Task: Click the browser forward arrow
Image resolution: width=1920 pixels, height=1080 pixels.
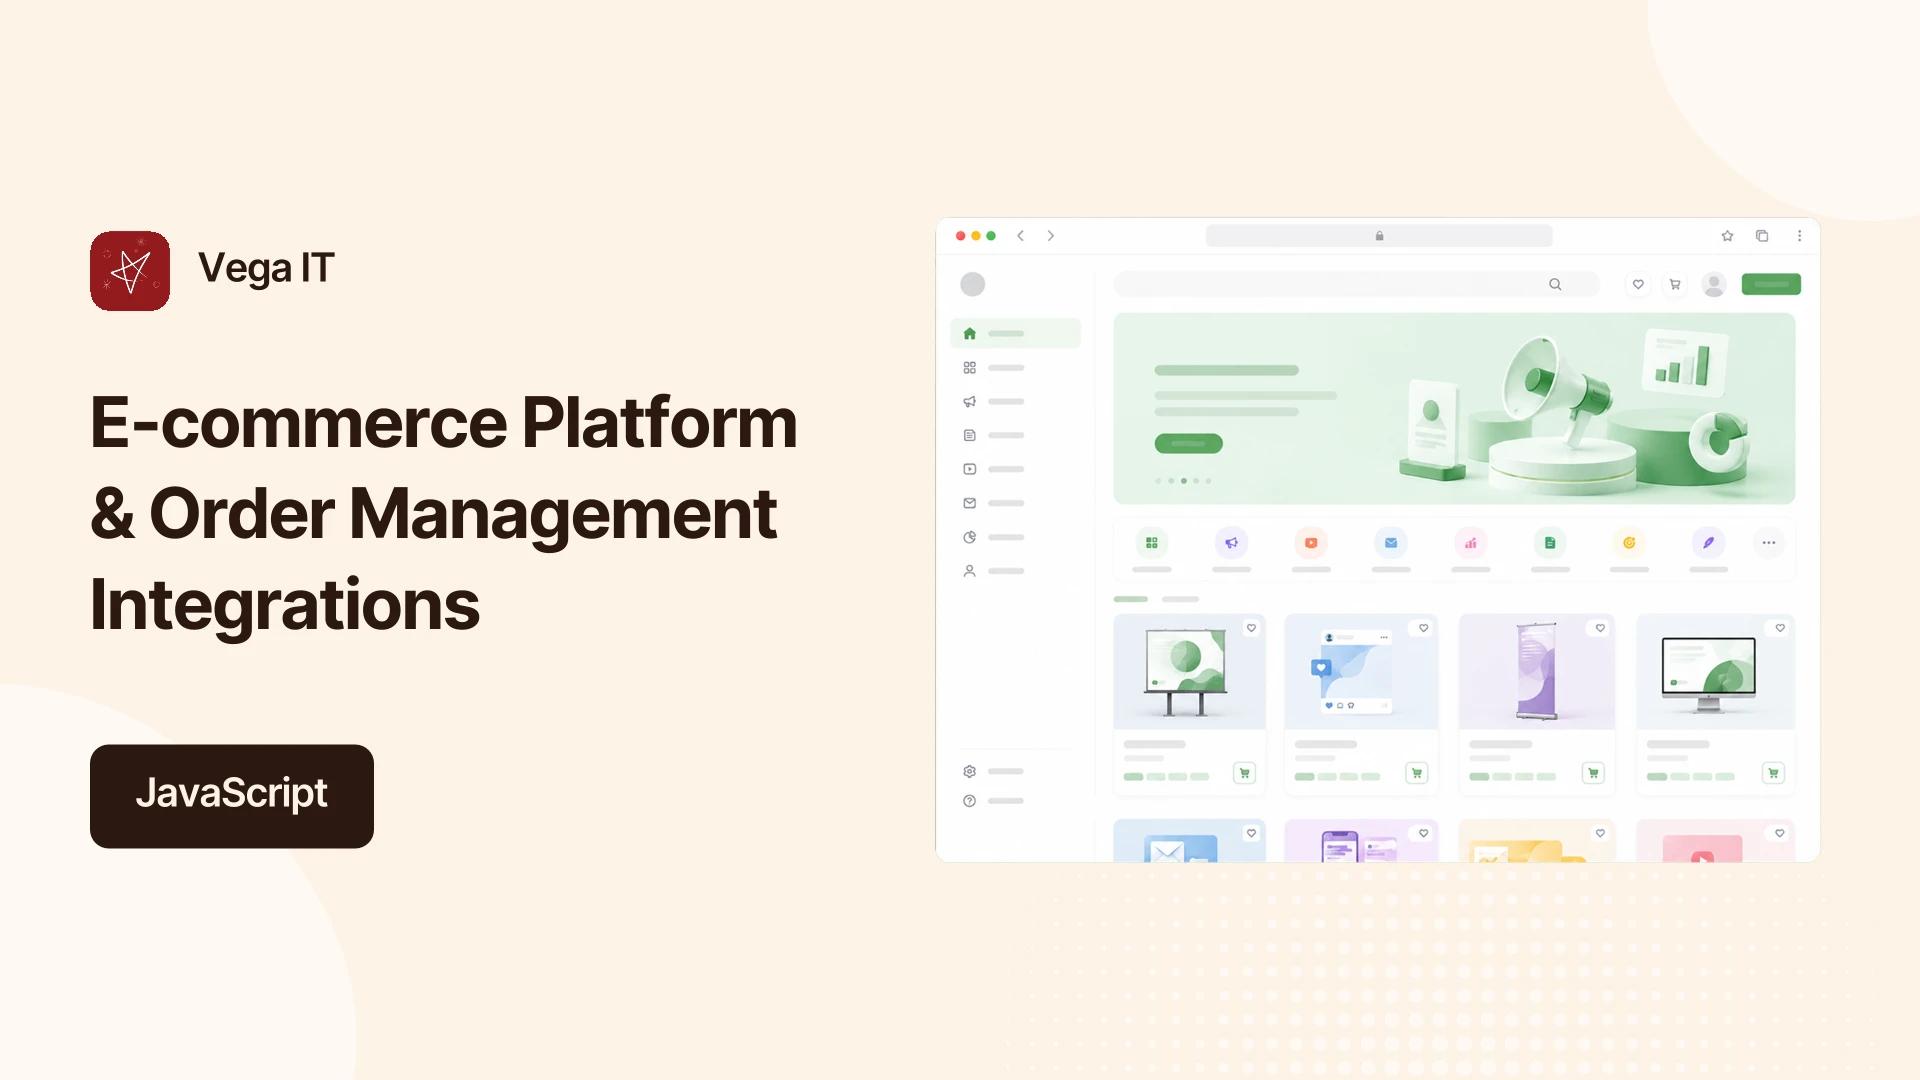Action: tap(1050, 236)
